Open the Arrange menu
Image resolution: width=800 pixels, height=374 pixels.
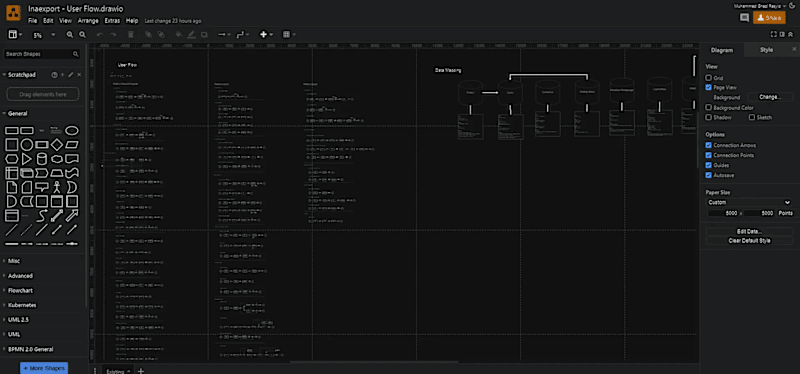[x=88, y=21]
